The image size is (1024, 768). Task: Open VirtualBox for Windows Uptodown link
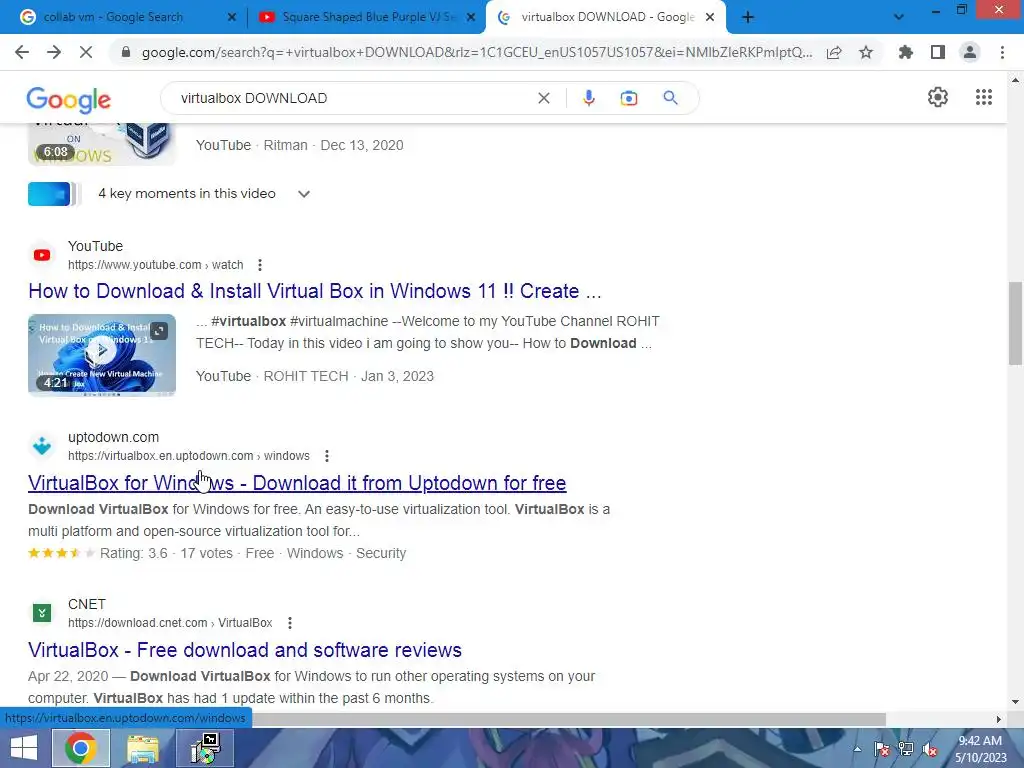coord(297,483)
